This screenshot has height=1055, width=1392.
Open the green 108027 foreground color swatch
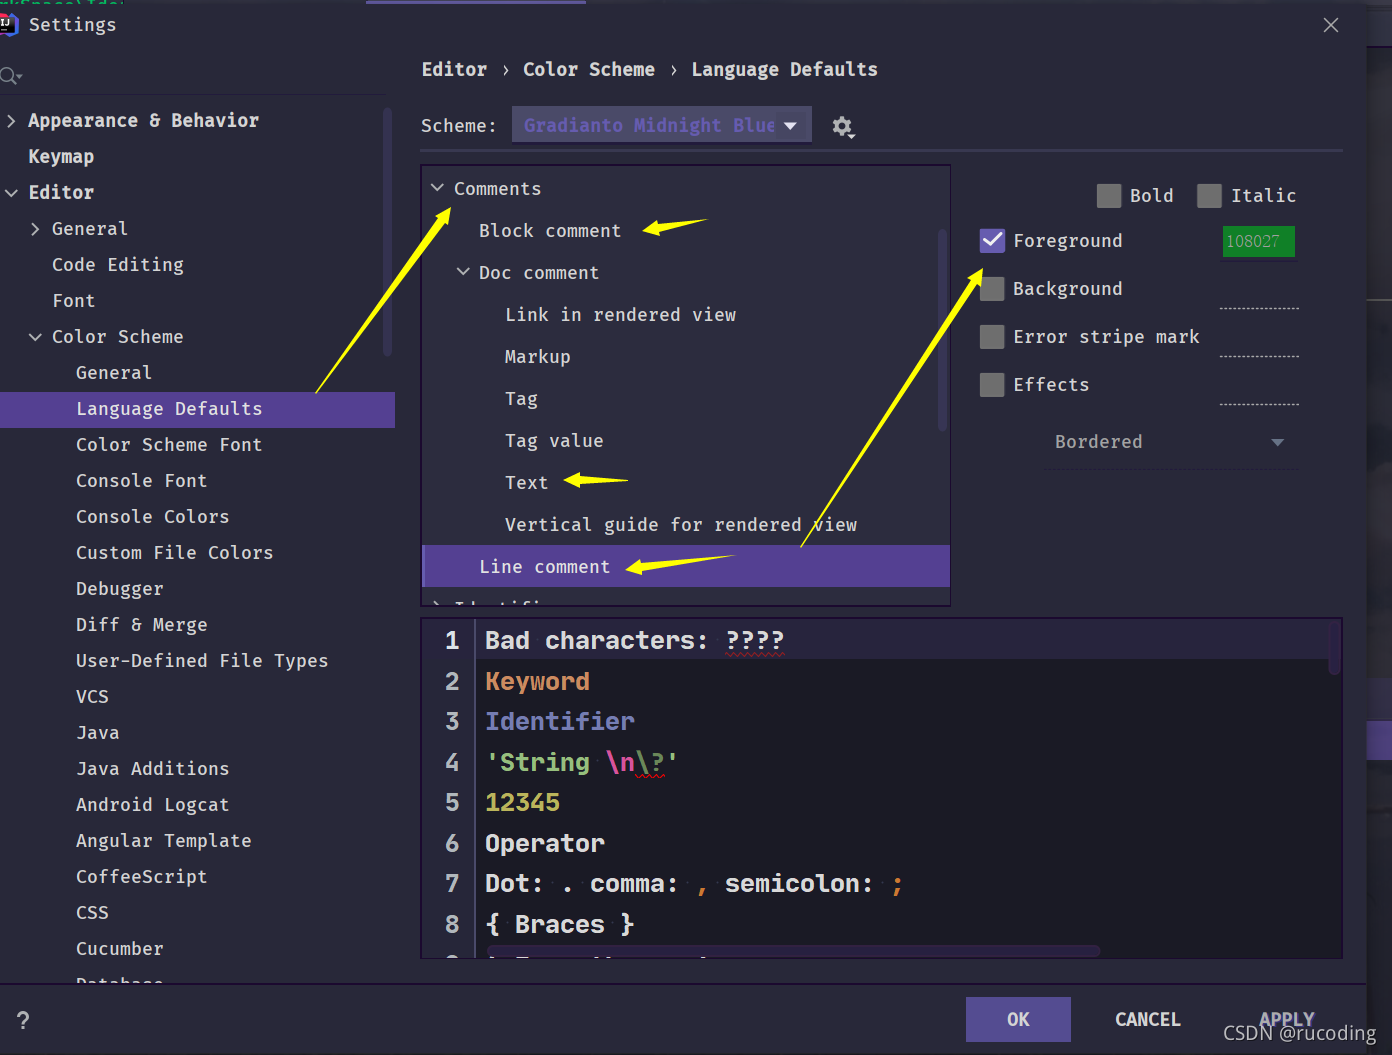1258,241
